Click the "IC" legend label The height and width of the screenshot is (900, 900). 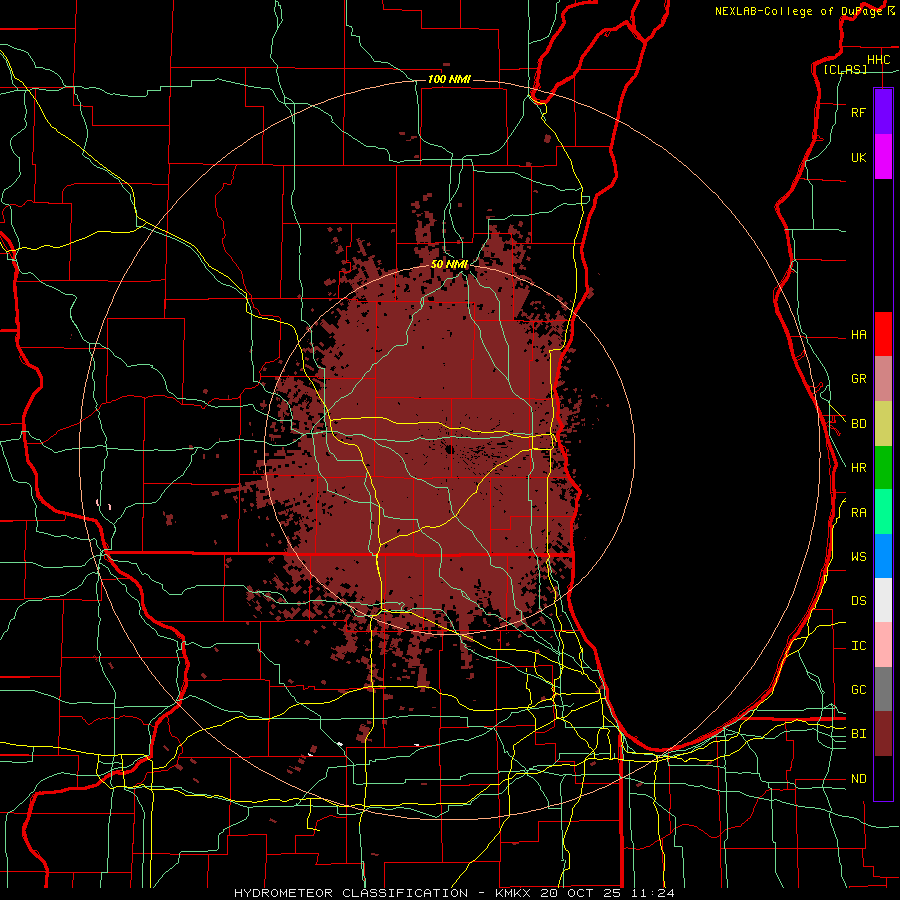858,646
